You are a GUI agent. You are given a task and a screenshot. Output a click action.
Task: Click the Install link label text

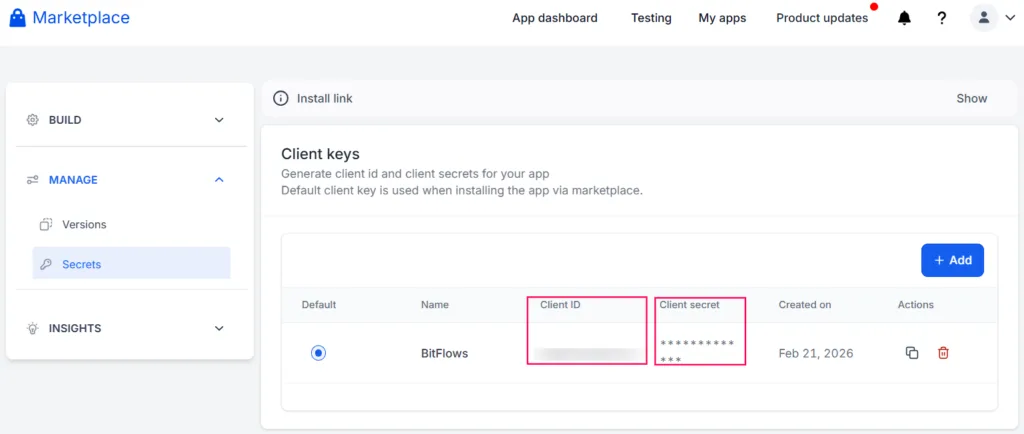click(x=325, y=99)
